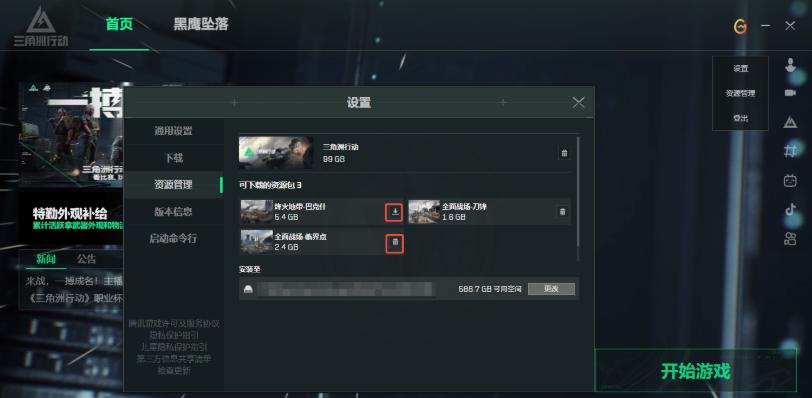Click the orange account icon in title bar

(741, 26)
